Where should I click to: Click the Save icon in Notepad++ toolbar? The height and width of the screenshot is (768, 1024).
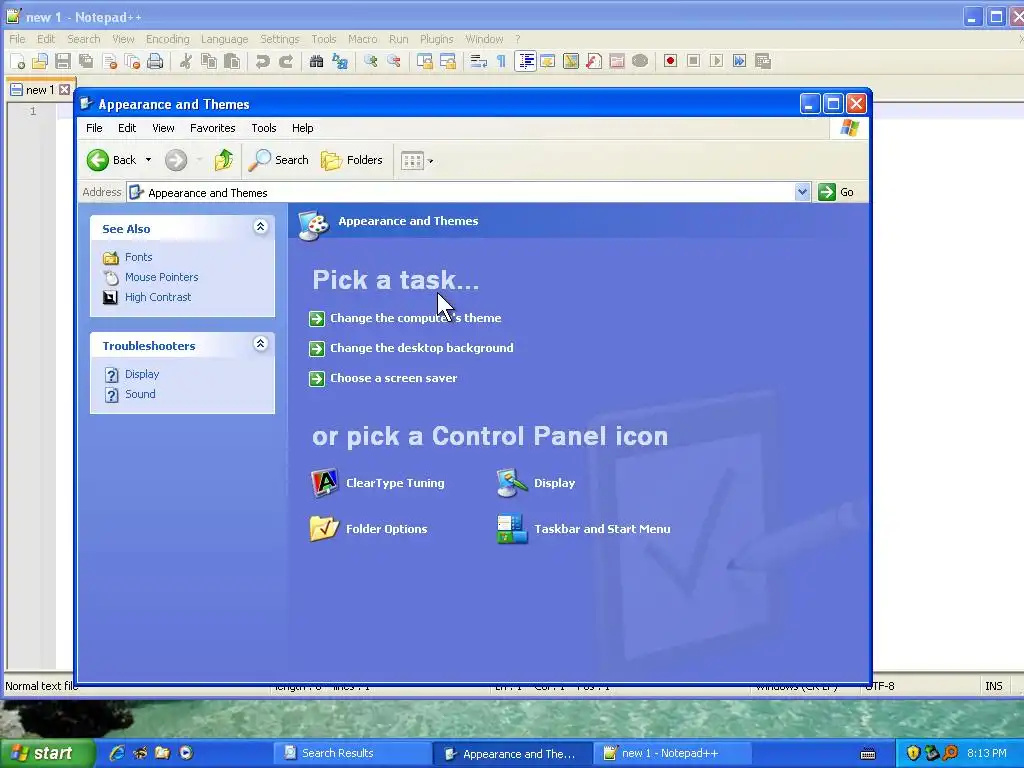point(63,61)
